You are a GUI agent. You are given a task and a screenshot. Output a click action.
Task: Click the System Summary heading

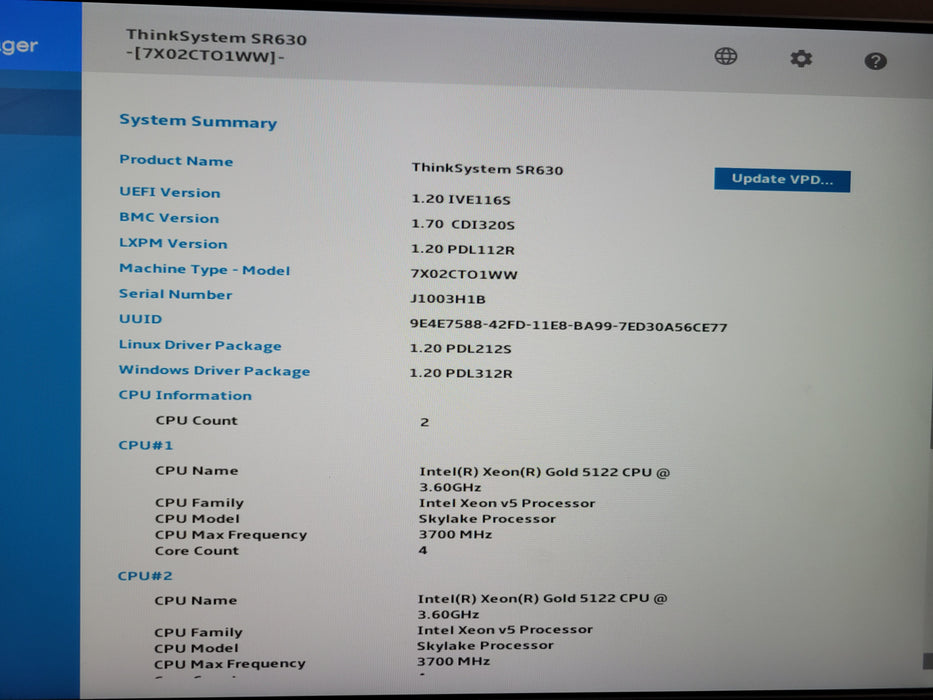point(198,121)
